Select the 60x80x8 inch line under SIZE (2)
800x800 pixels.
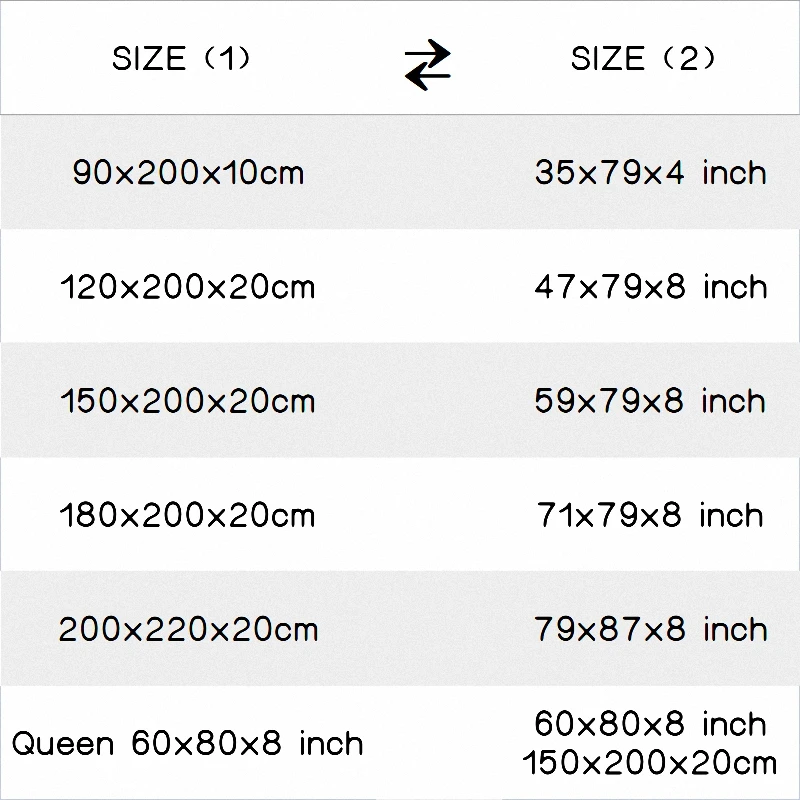coord(650,724)
